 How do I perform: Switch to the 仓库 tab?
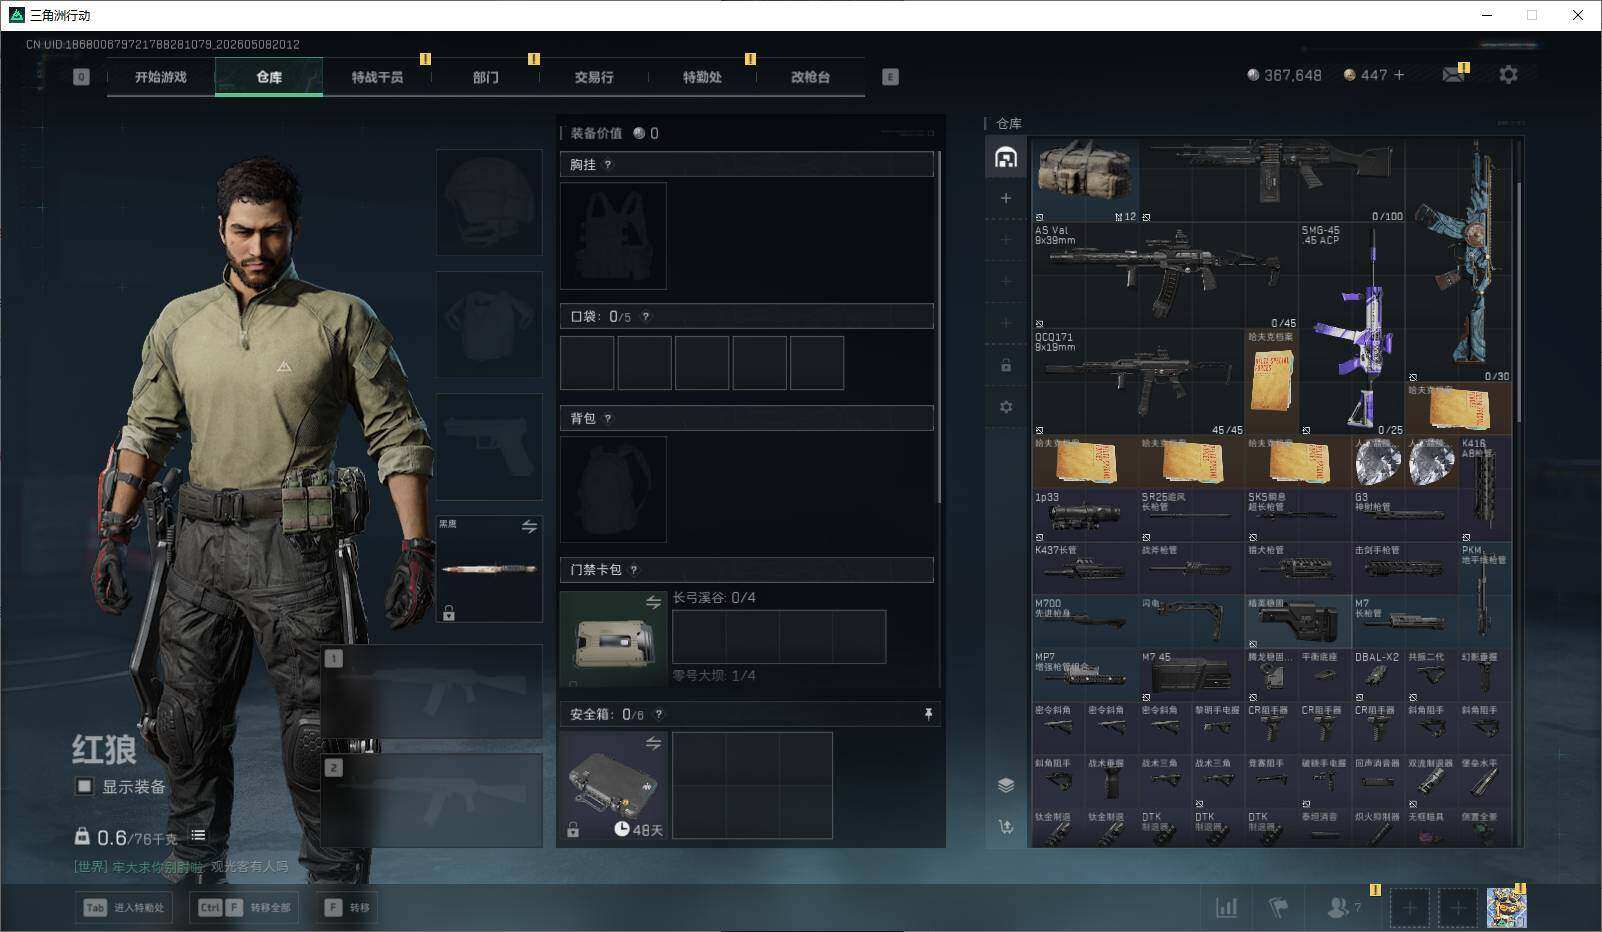(x=269, y=77)
